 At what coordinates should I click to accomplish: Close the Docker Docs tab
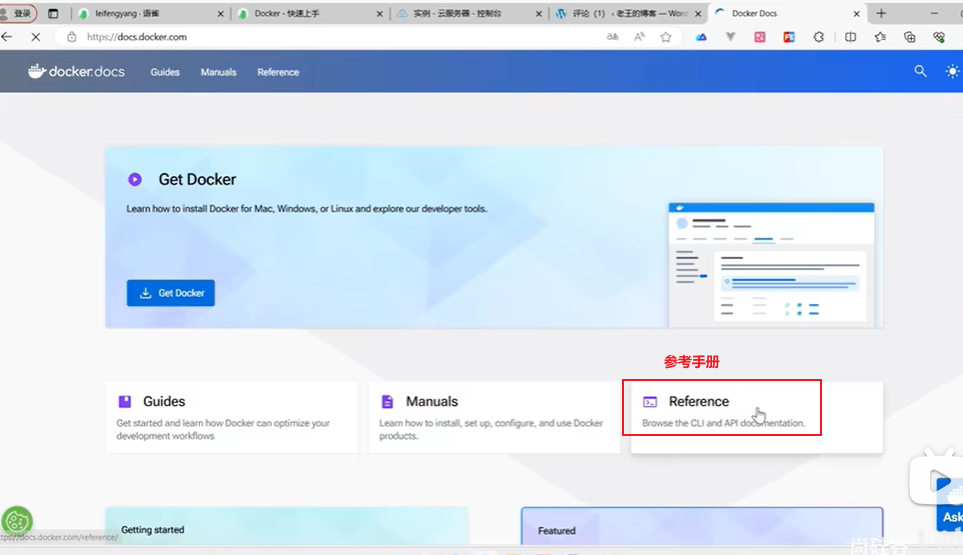click(857, 14)
